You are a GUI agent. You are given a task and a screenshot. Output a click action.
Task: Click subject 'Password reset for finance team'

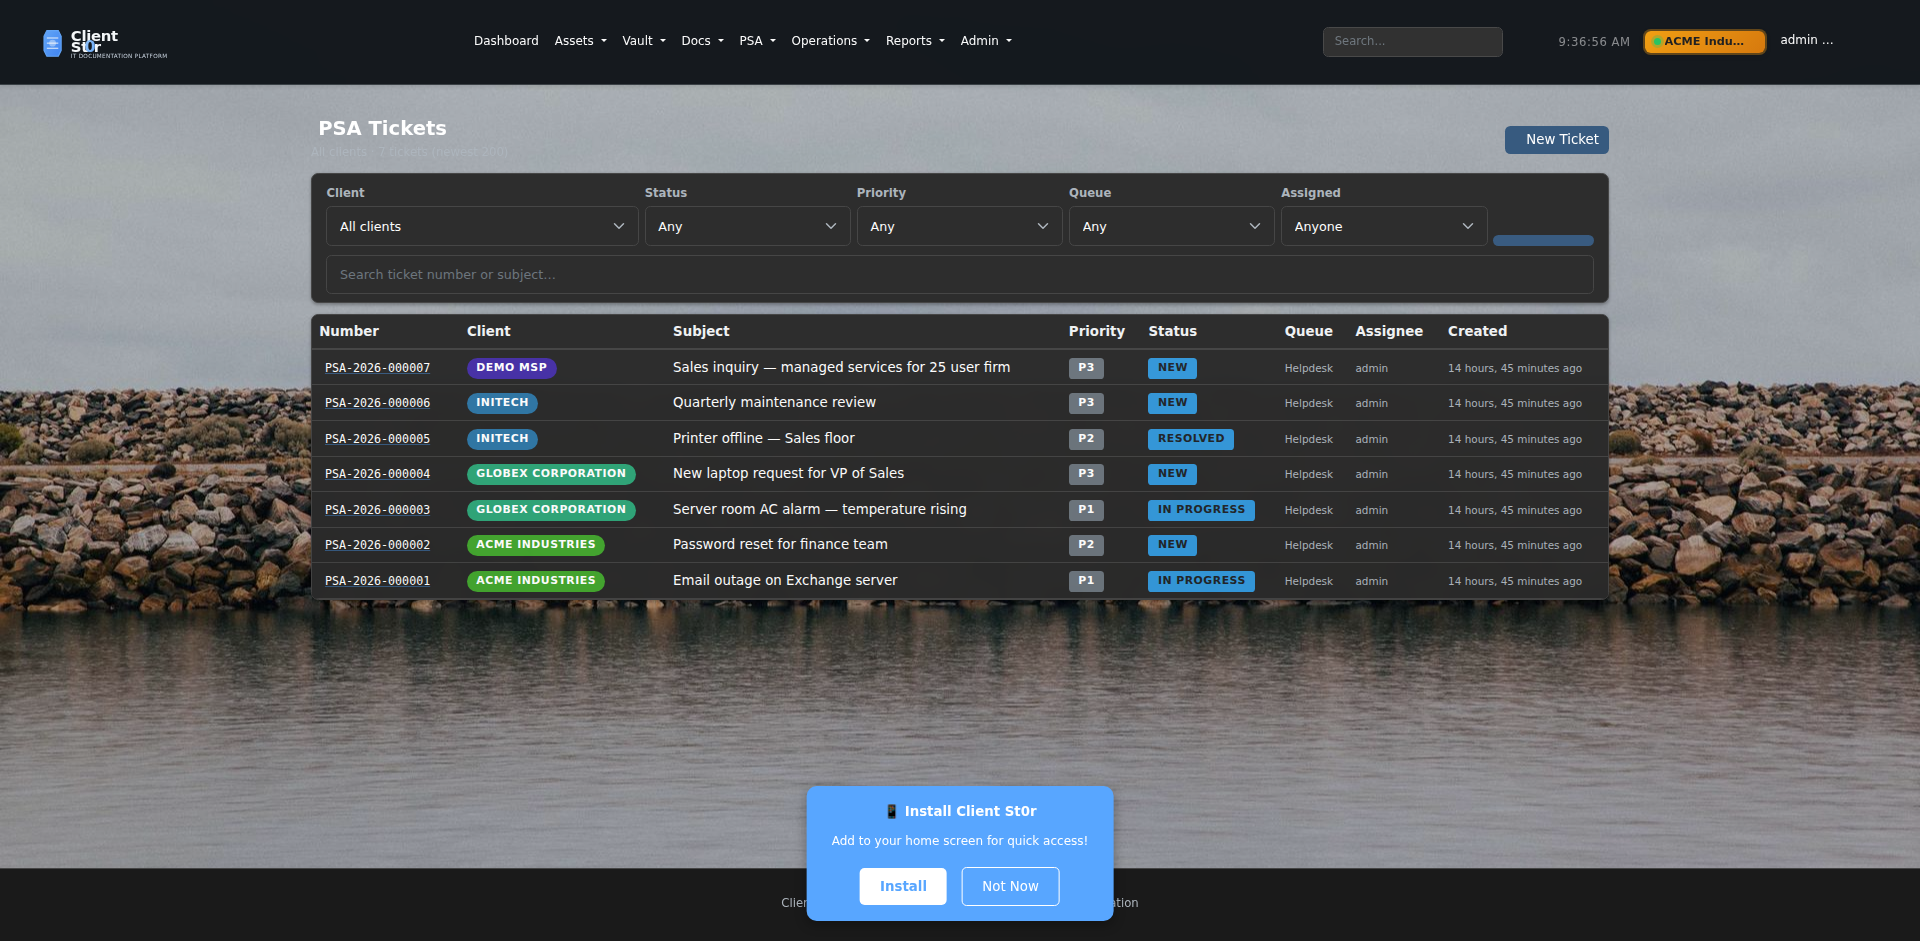(780, 544)
